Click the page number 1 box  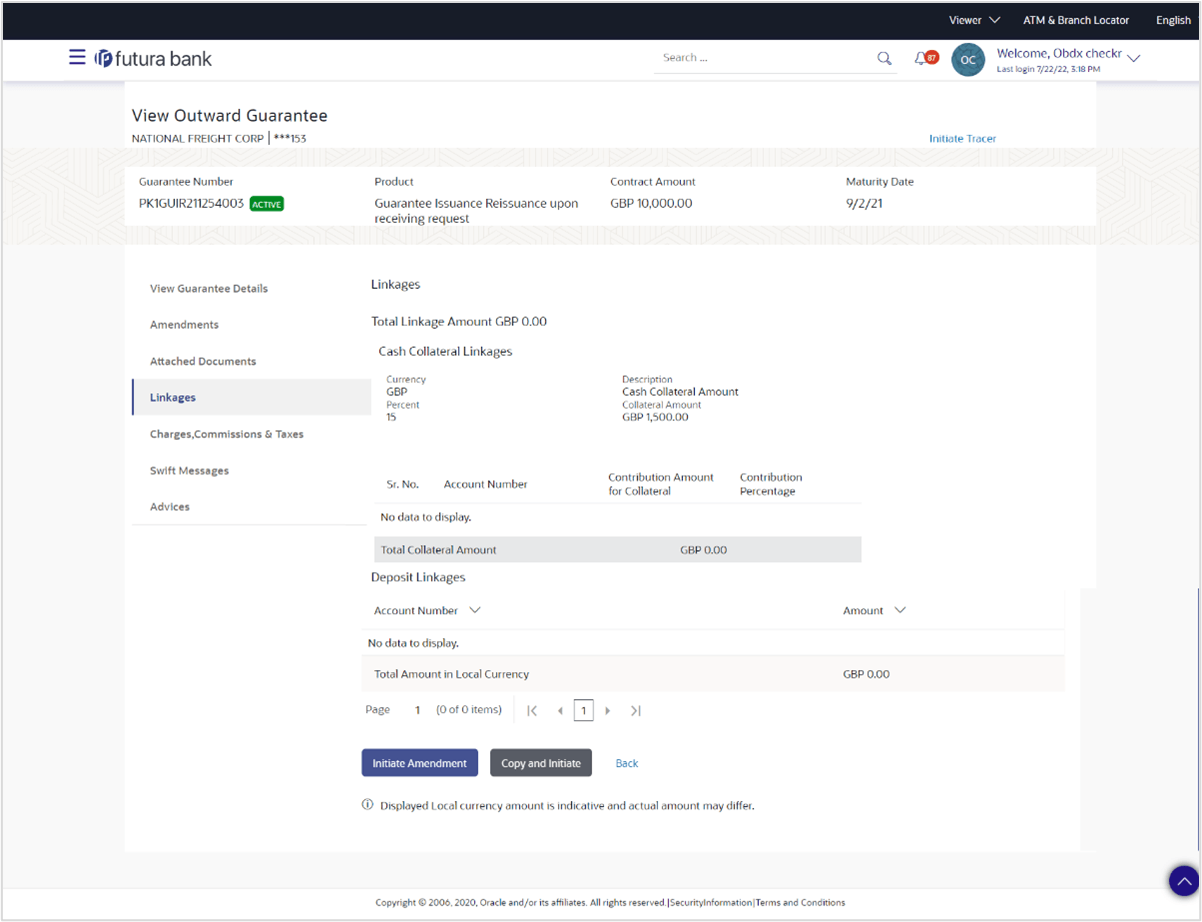pyautogui.click(x=584, y=710)
